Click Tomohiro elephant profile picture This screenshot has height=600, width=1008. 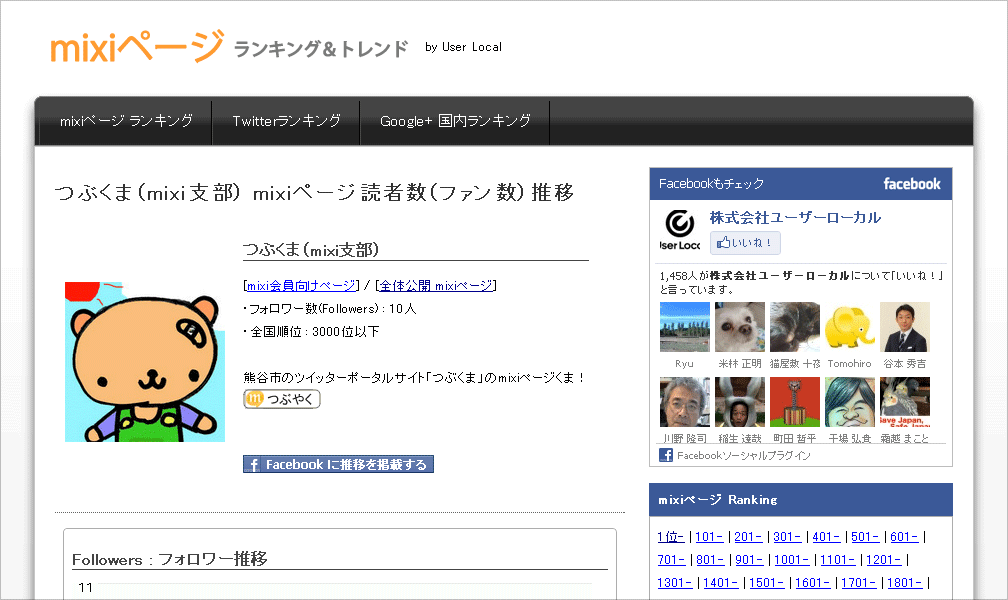[x=850, y=327]
